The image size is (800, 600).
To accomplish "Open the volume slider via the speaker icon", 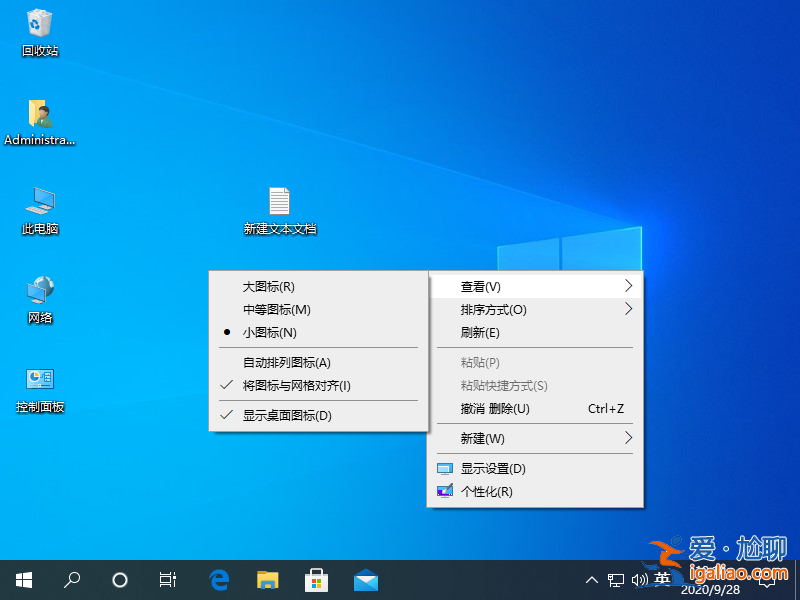I will tap(641, 579).
